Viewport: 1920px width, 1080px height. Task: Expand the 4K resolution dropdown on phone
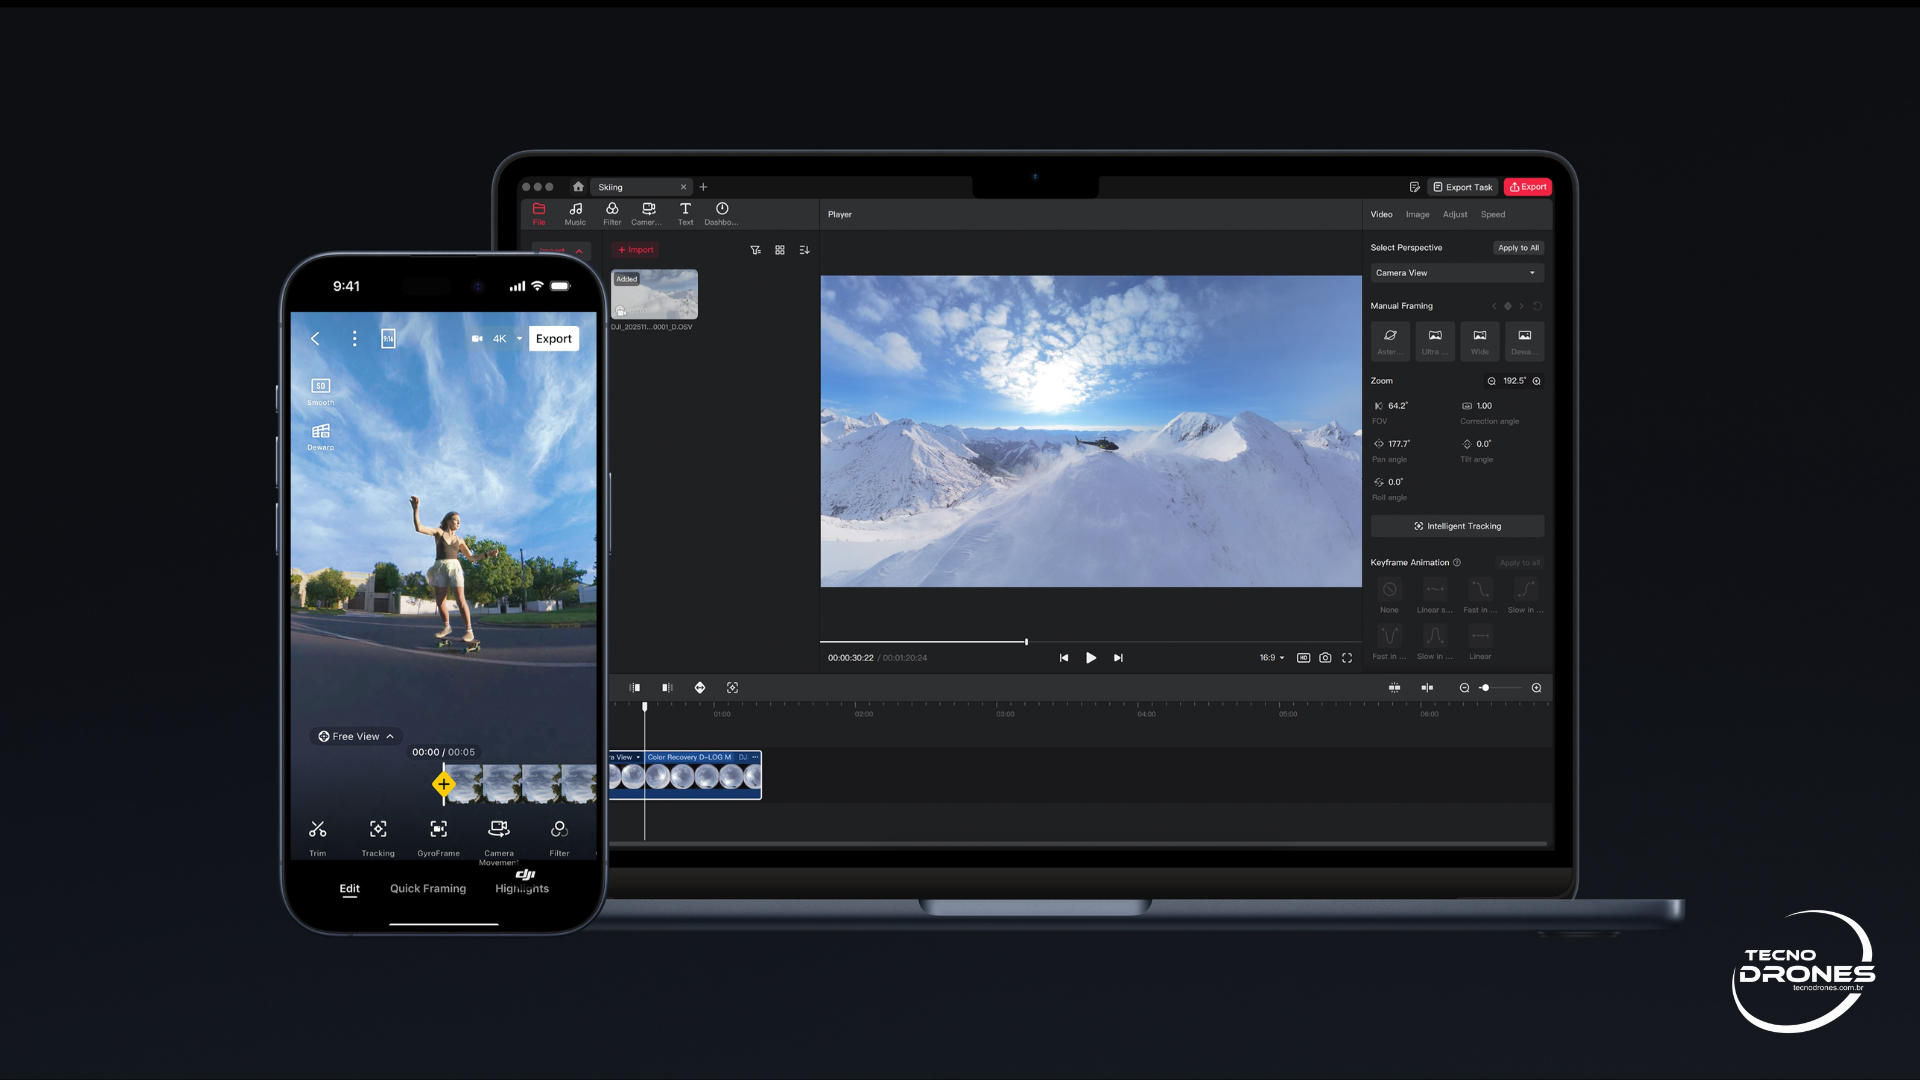[x=507, y=339]
